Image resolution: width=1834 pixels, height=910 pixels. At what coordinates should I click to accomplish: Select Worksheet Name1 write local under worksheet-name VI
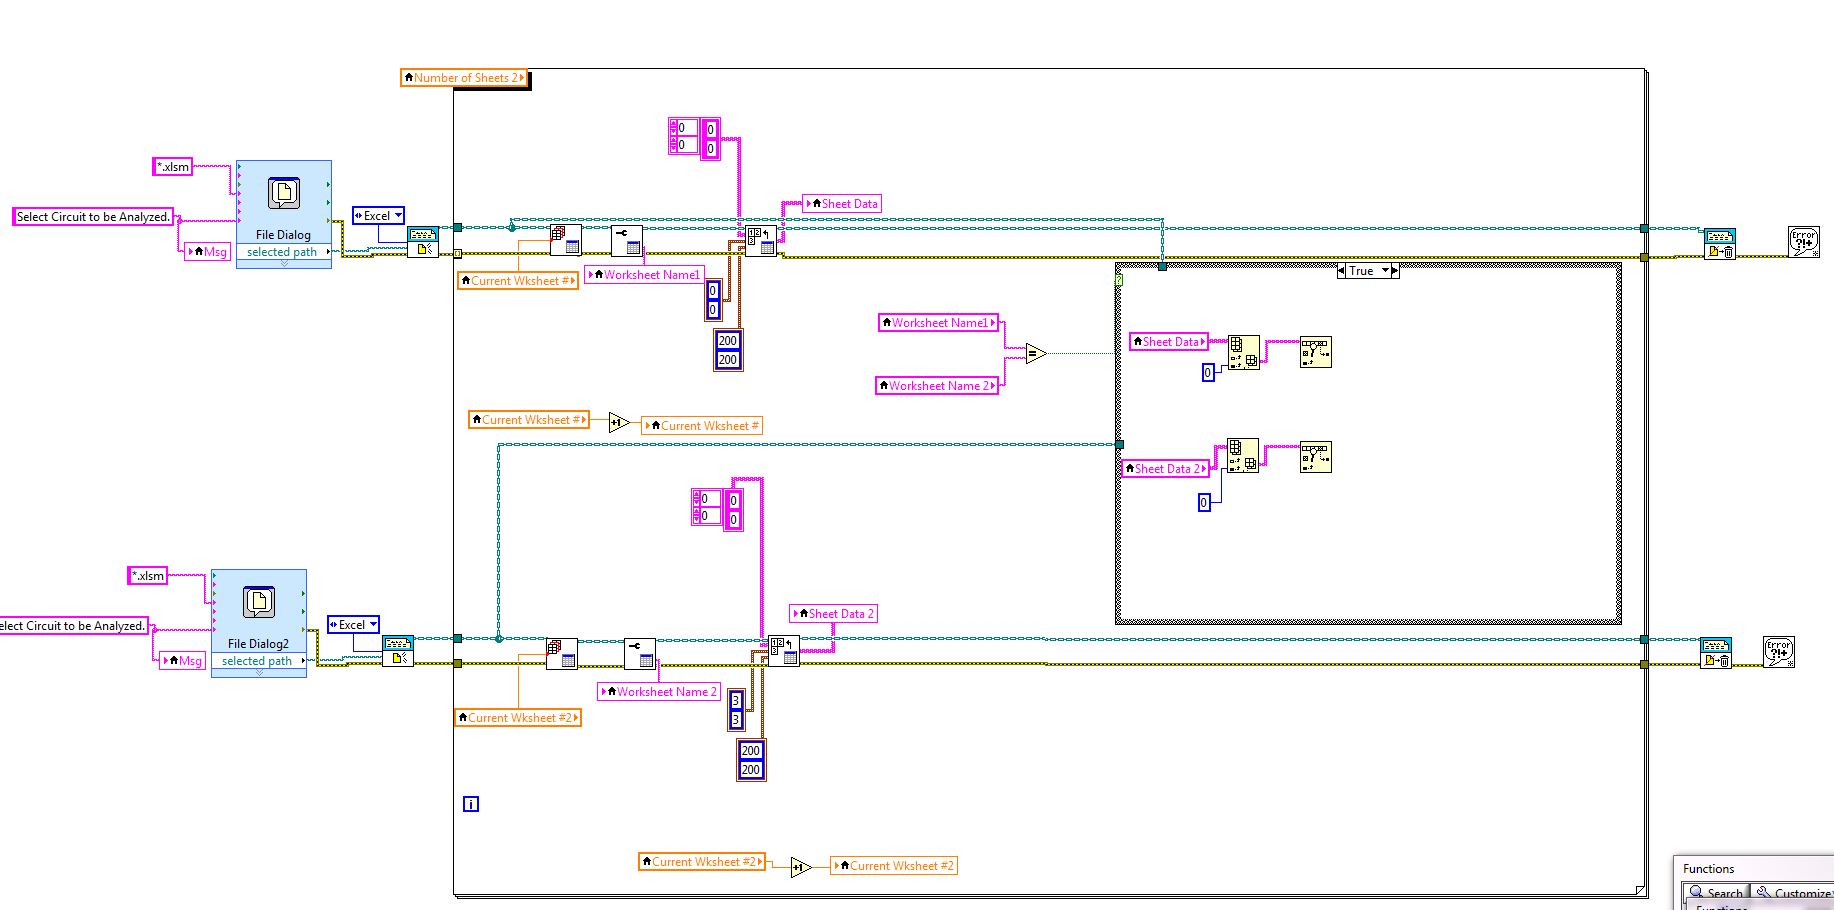(x=645, y=275)
